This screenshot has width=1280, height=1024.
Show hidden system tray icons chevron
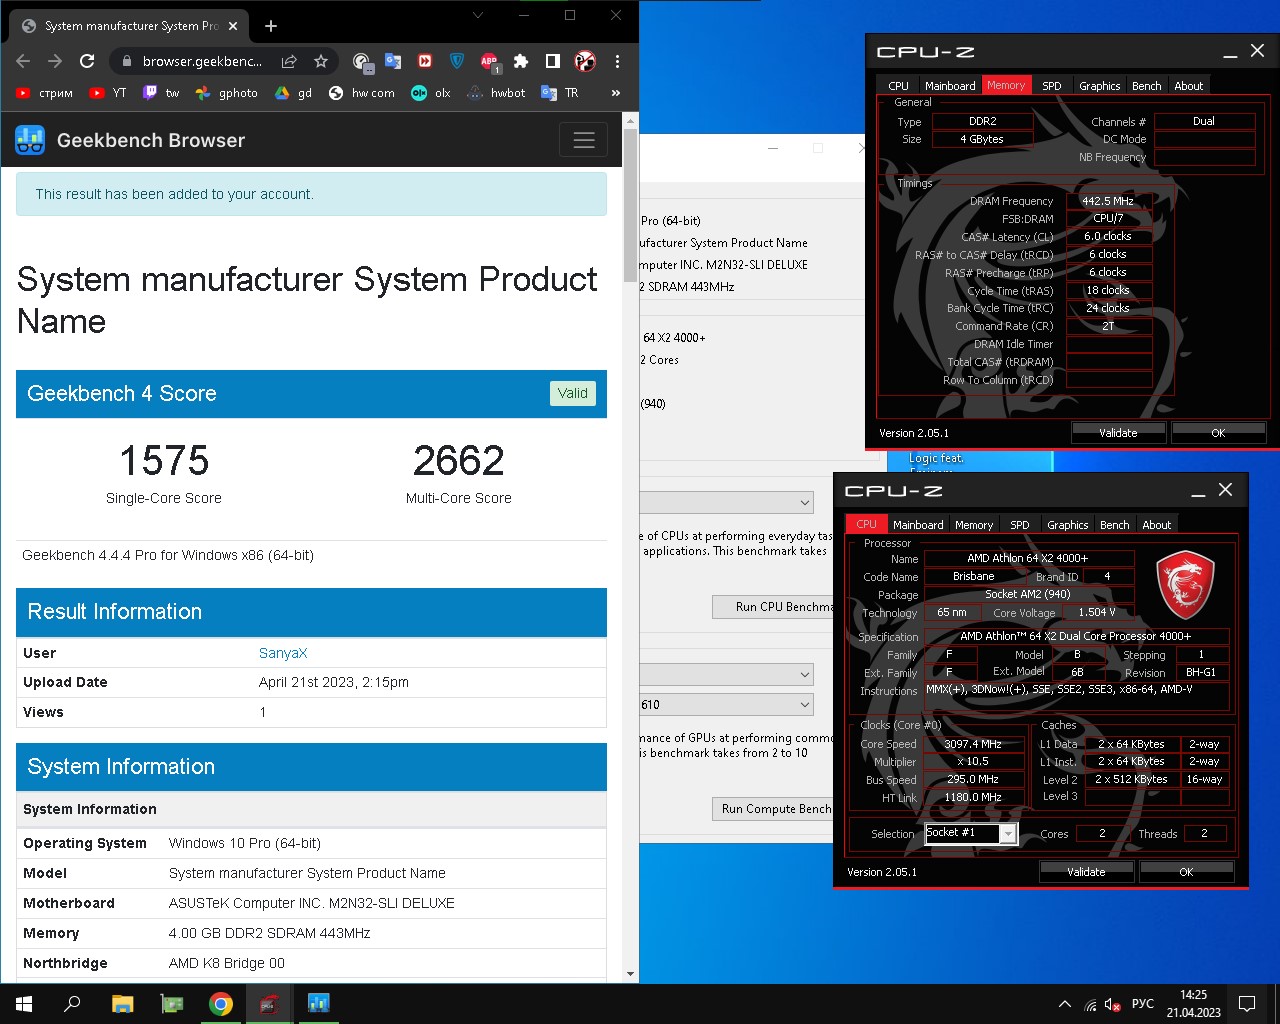[1064, 1004]
